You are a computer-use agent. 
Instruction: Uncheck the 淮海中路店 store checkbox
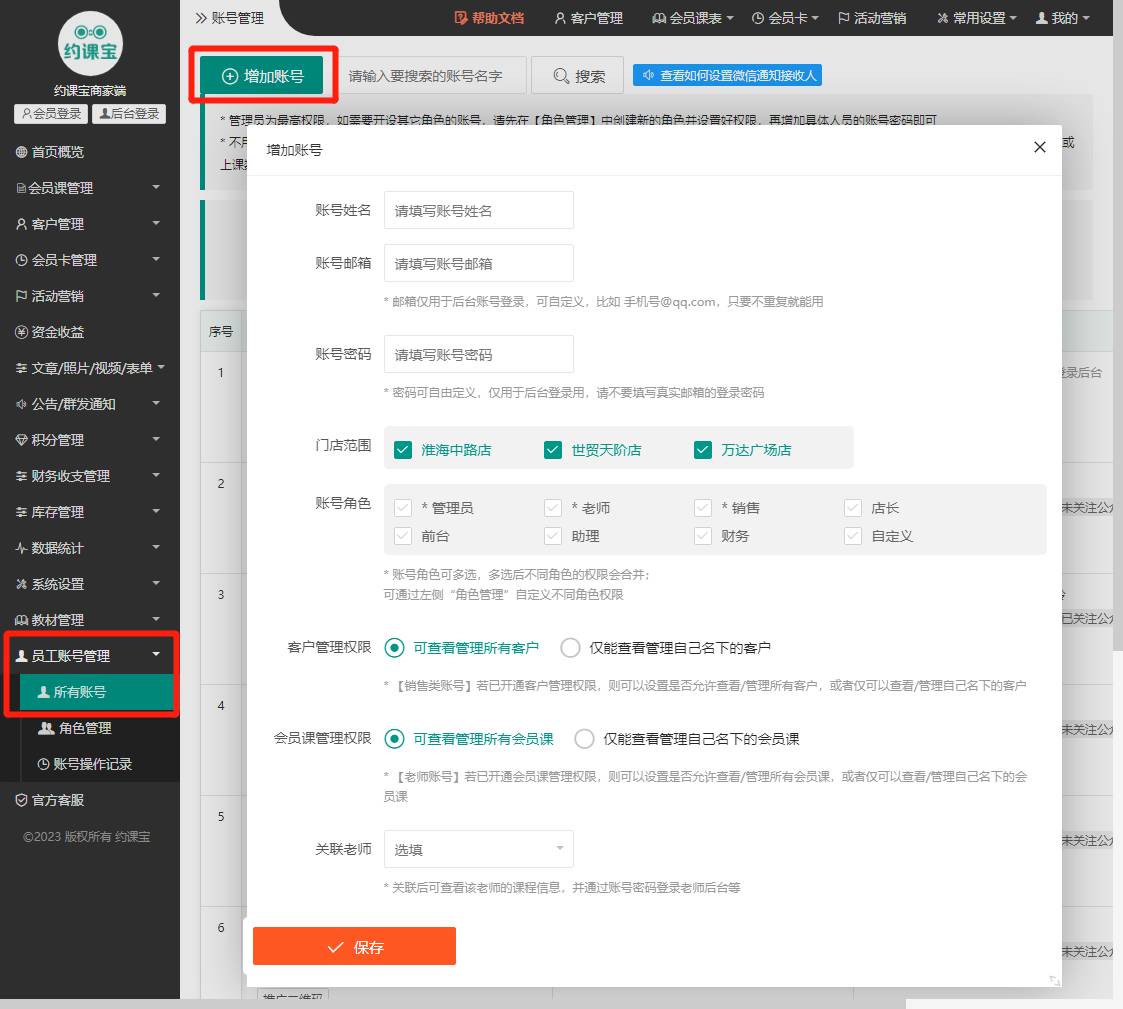403,450
